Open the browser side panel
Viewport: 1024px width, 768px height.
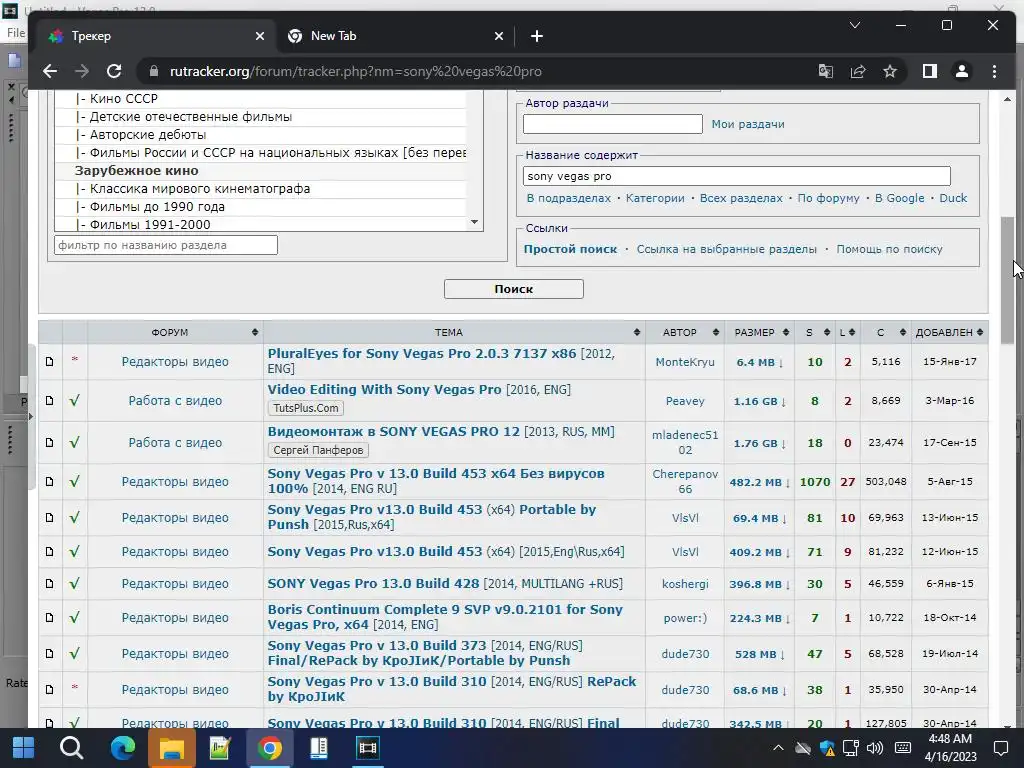pyautogui.click(x=930, y=71)
